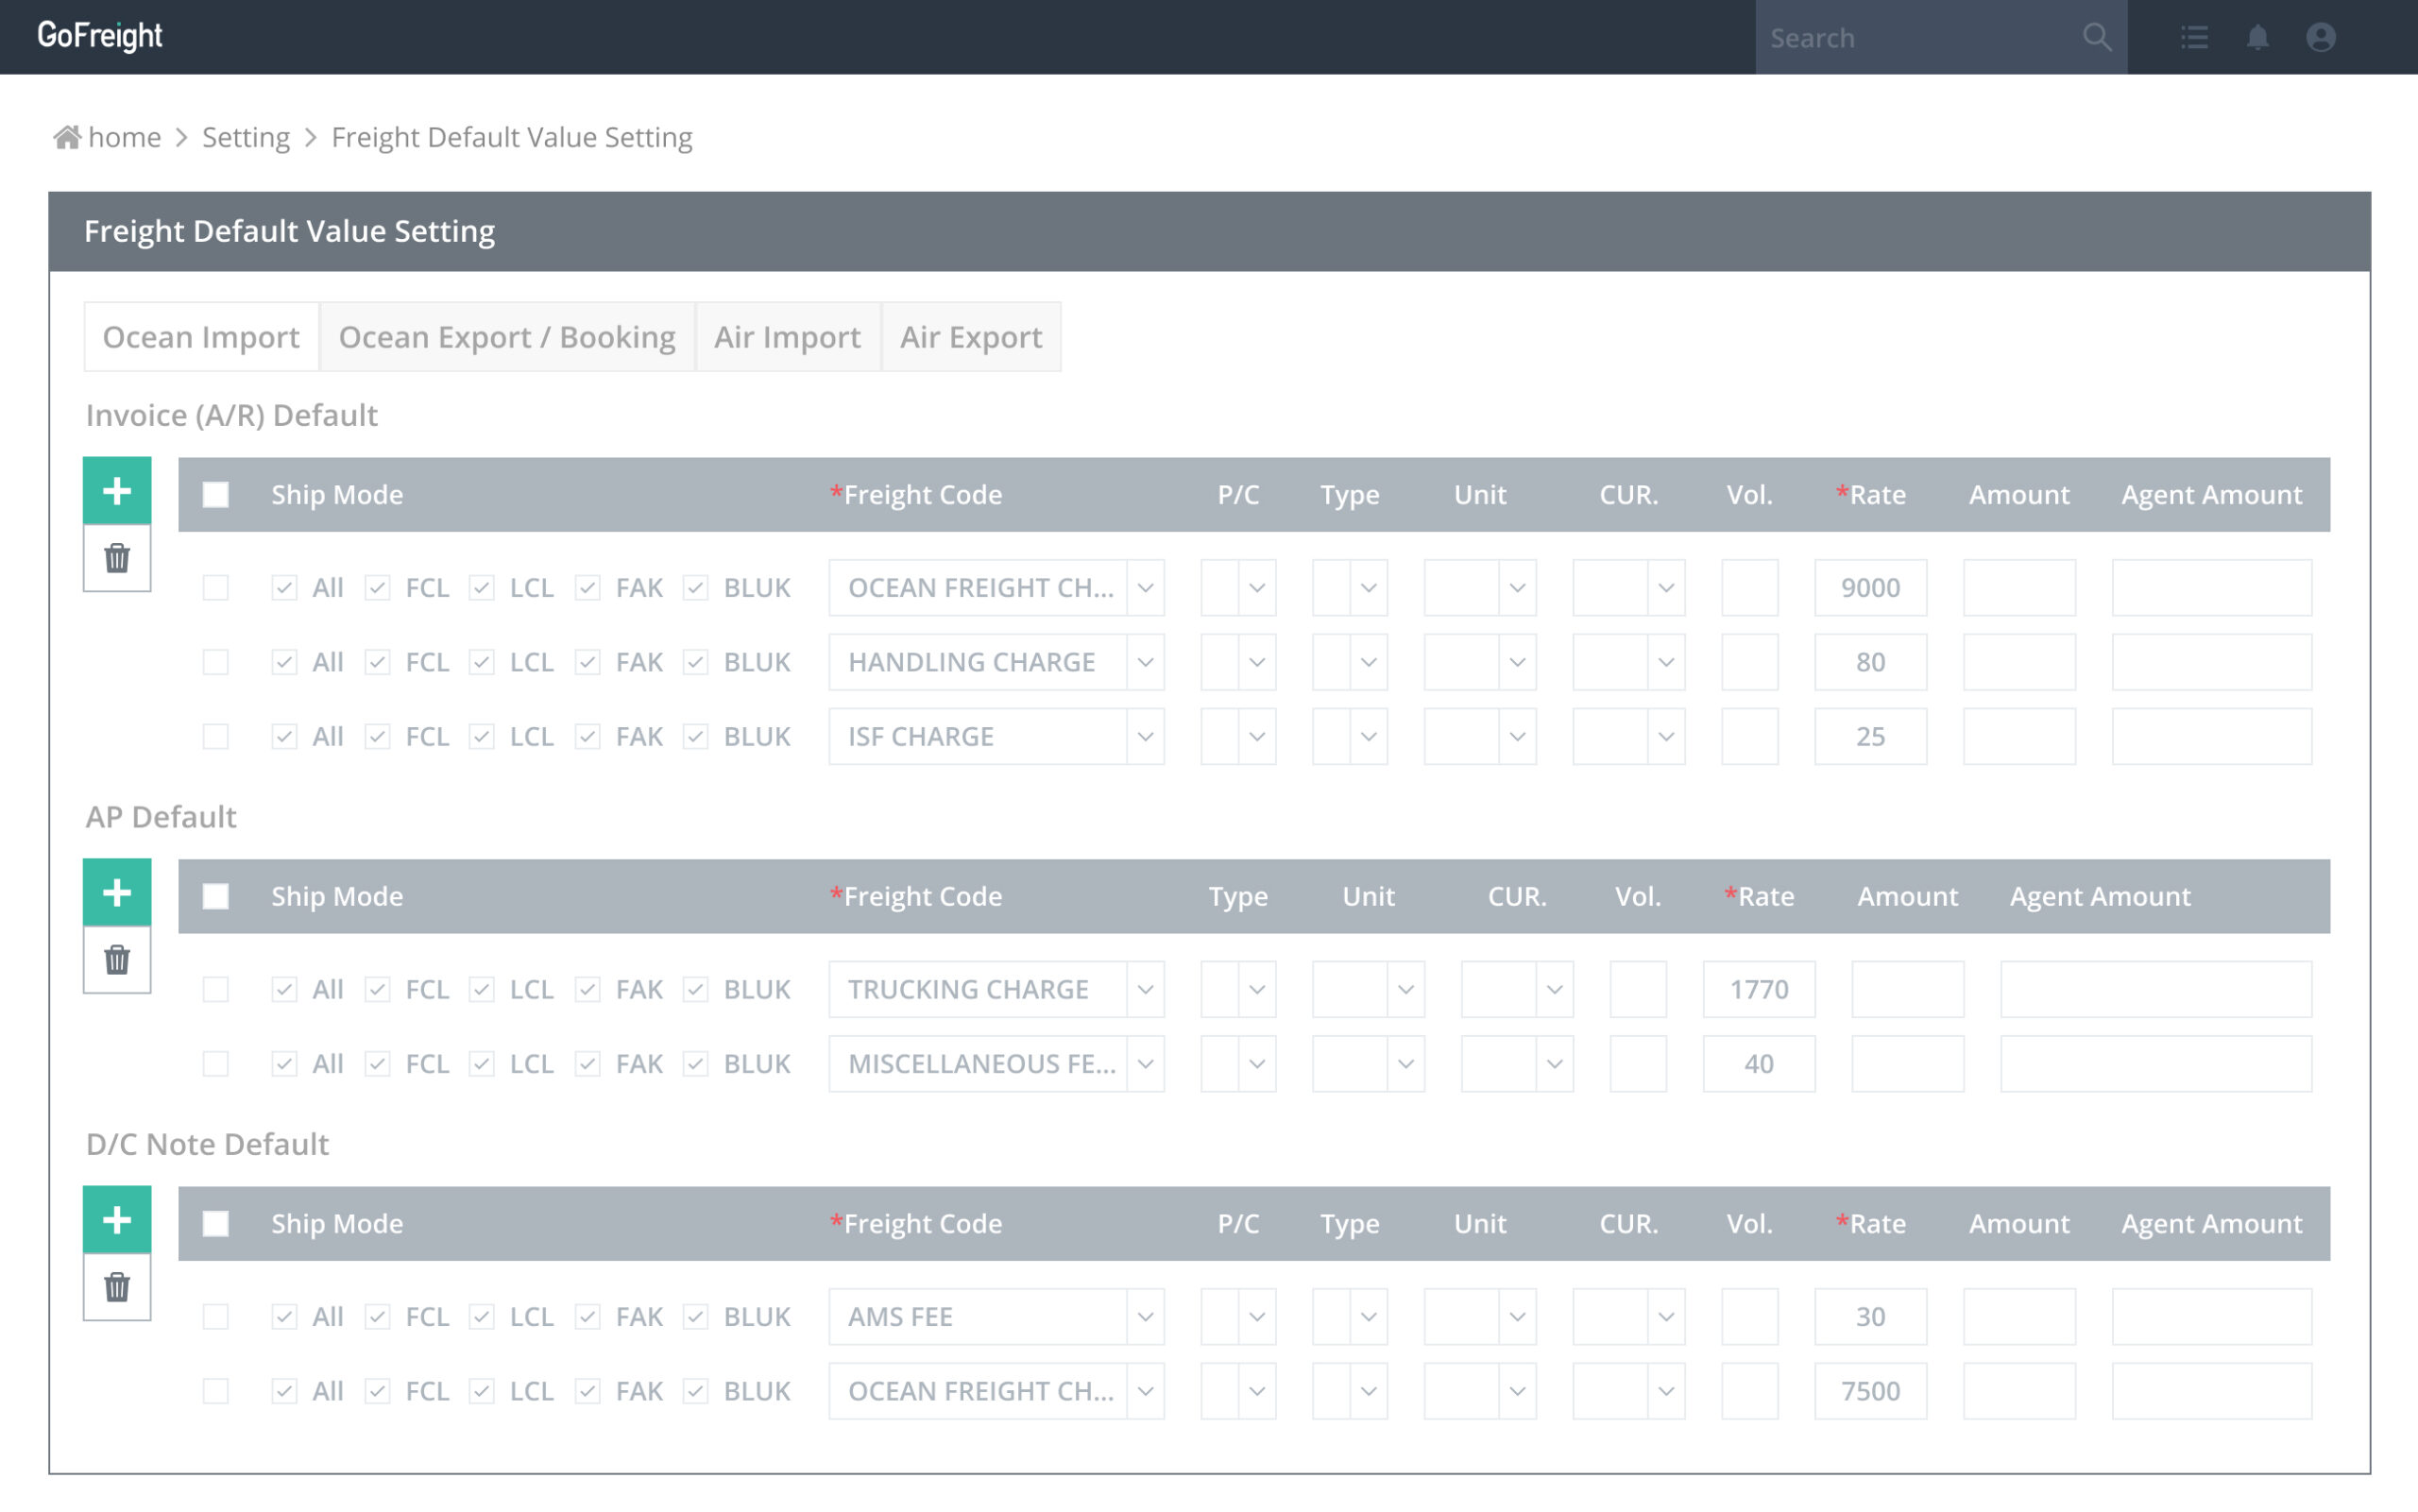
Task: Go to the Setting breadcrumb link
Action: tap(246, 137)
